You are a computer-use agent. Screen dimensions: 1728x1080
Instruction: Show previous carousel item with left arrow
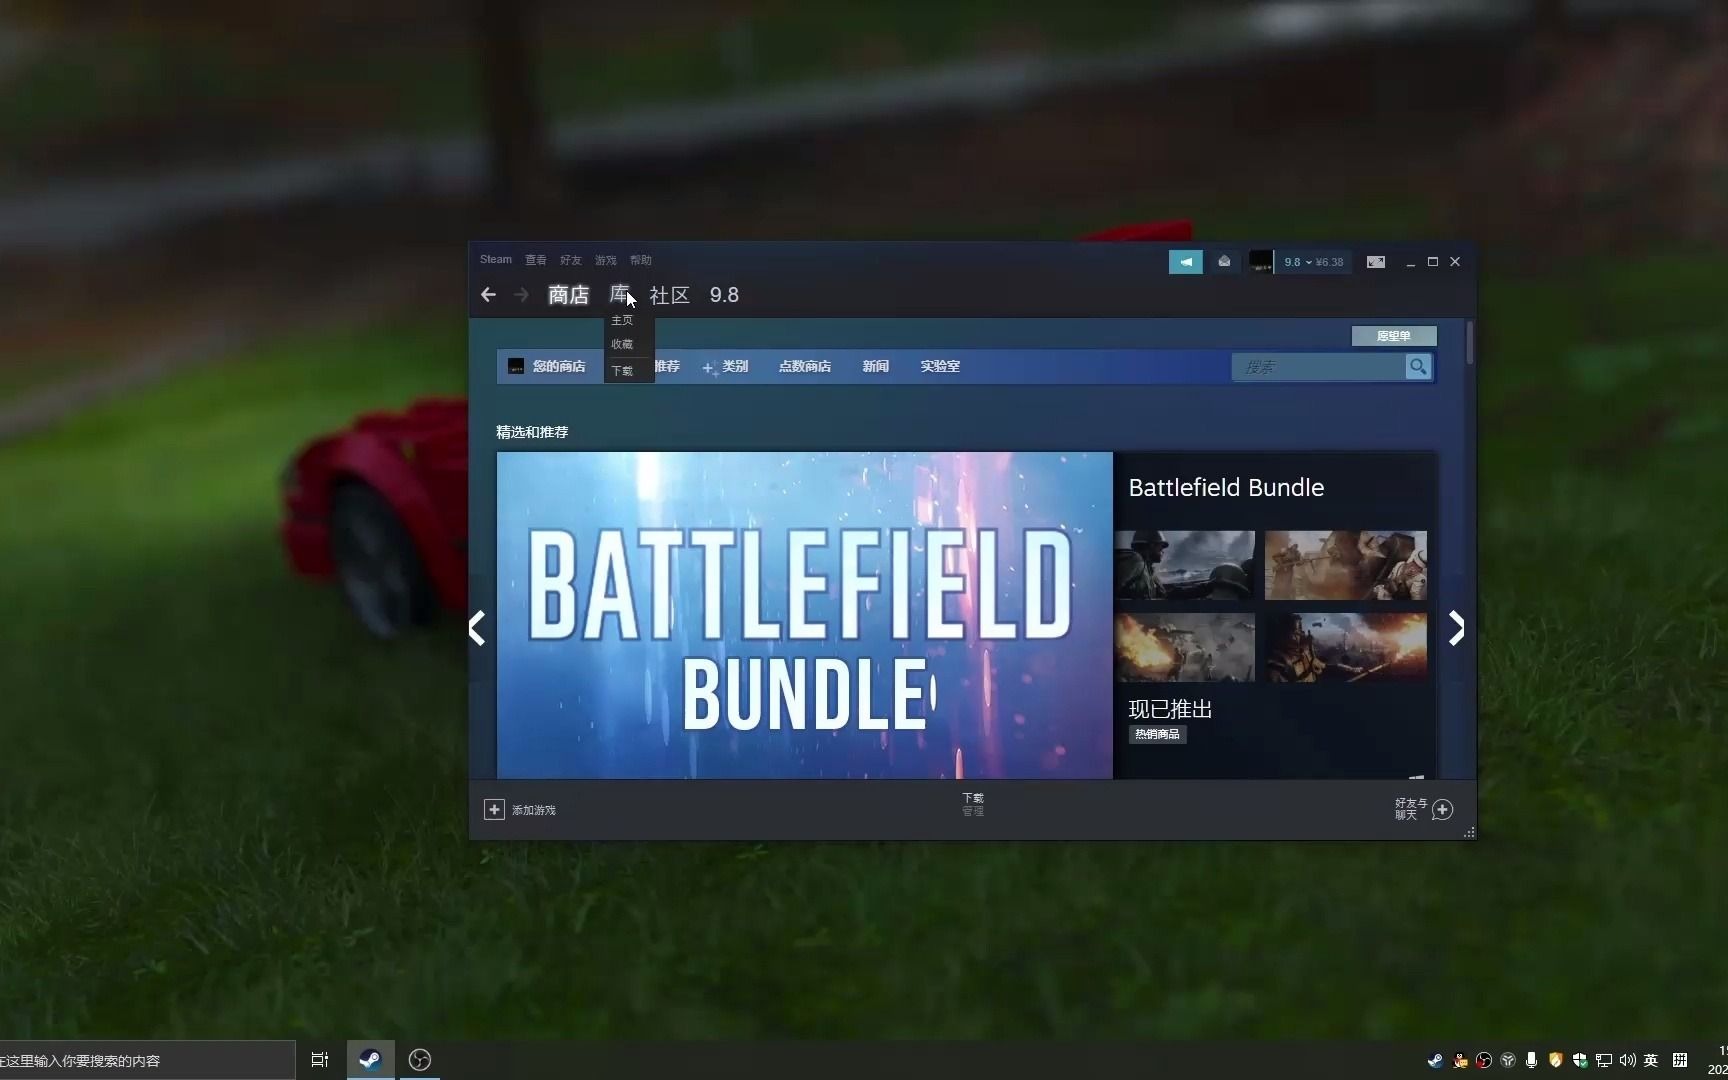tap(478, 628)
